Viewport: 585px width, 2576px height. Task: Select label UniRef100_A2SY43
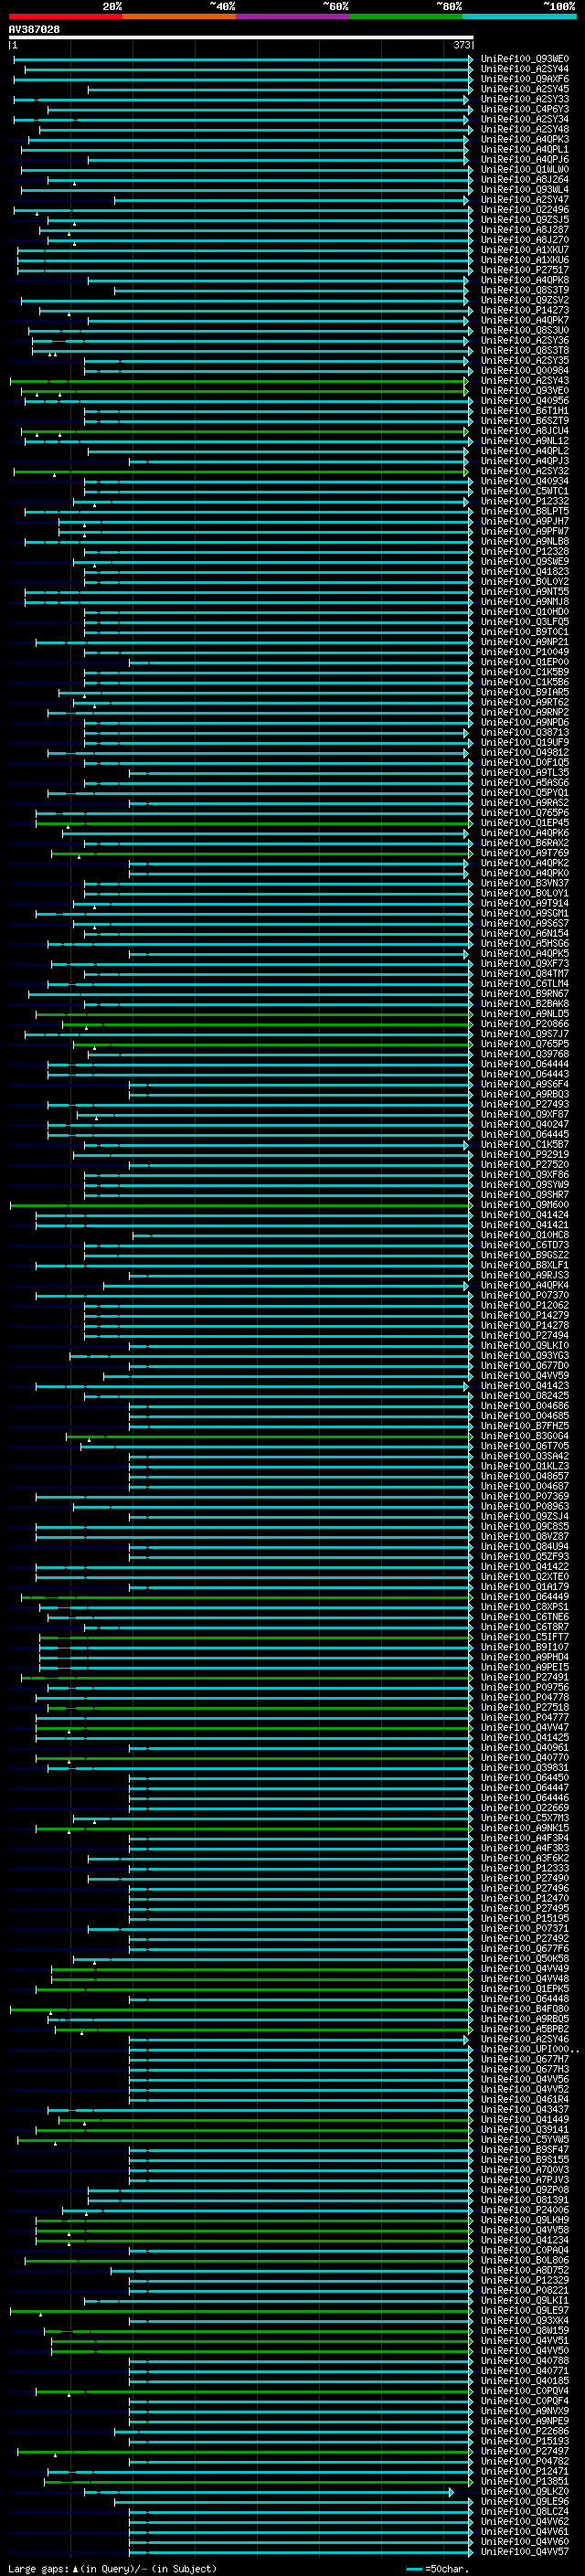click(x=524, y=381)
